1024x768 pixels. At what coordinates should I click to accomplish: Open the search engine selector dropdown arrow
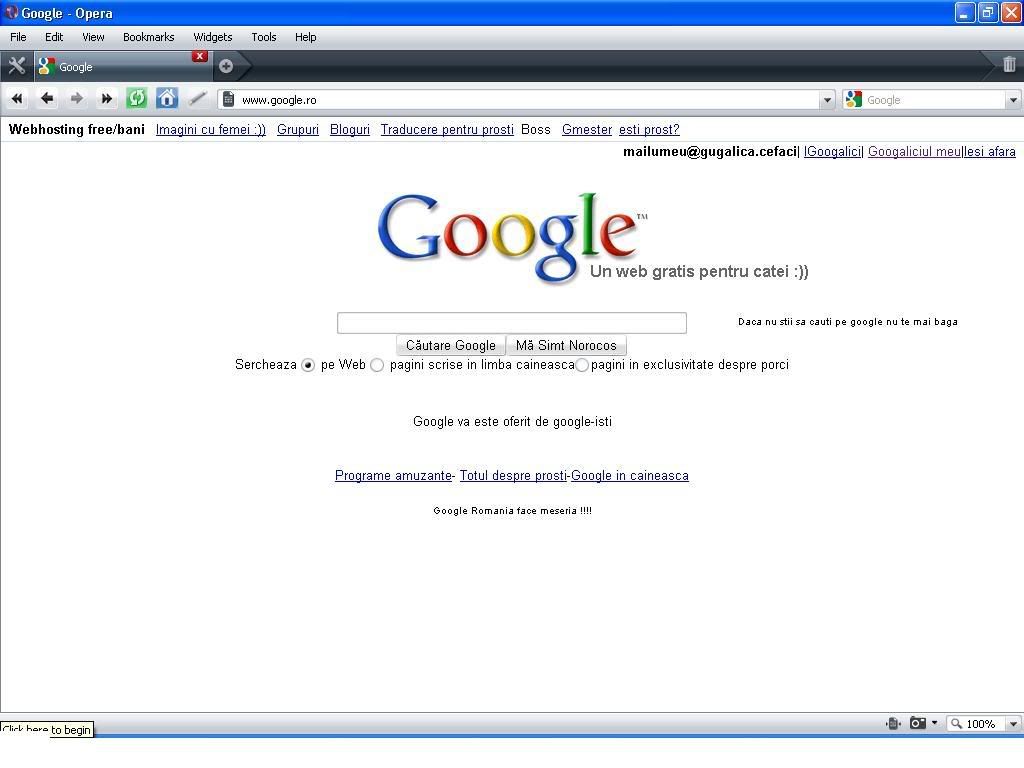(x=1012, y=100)
